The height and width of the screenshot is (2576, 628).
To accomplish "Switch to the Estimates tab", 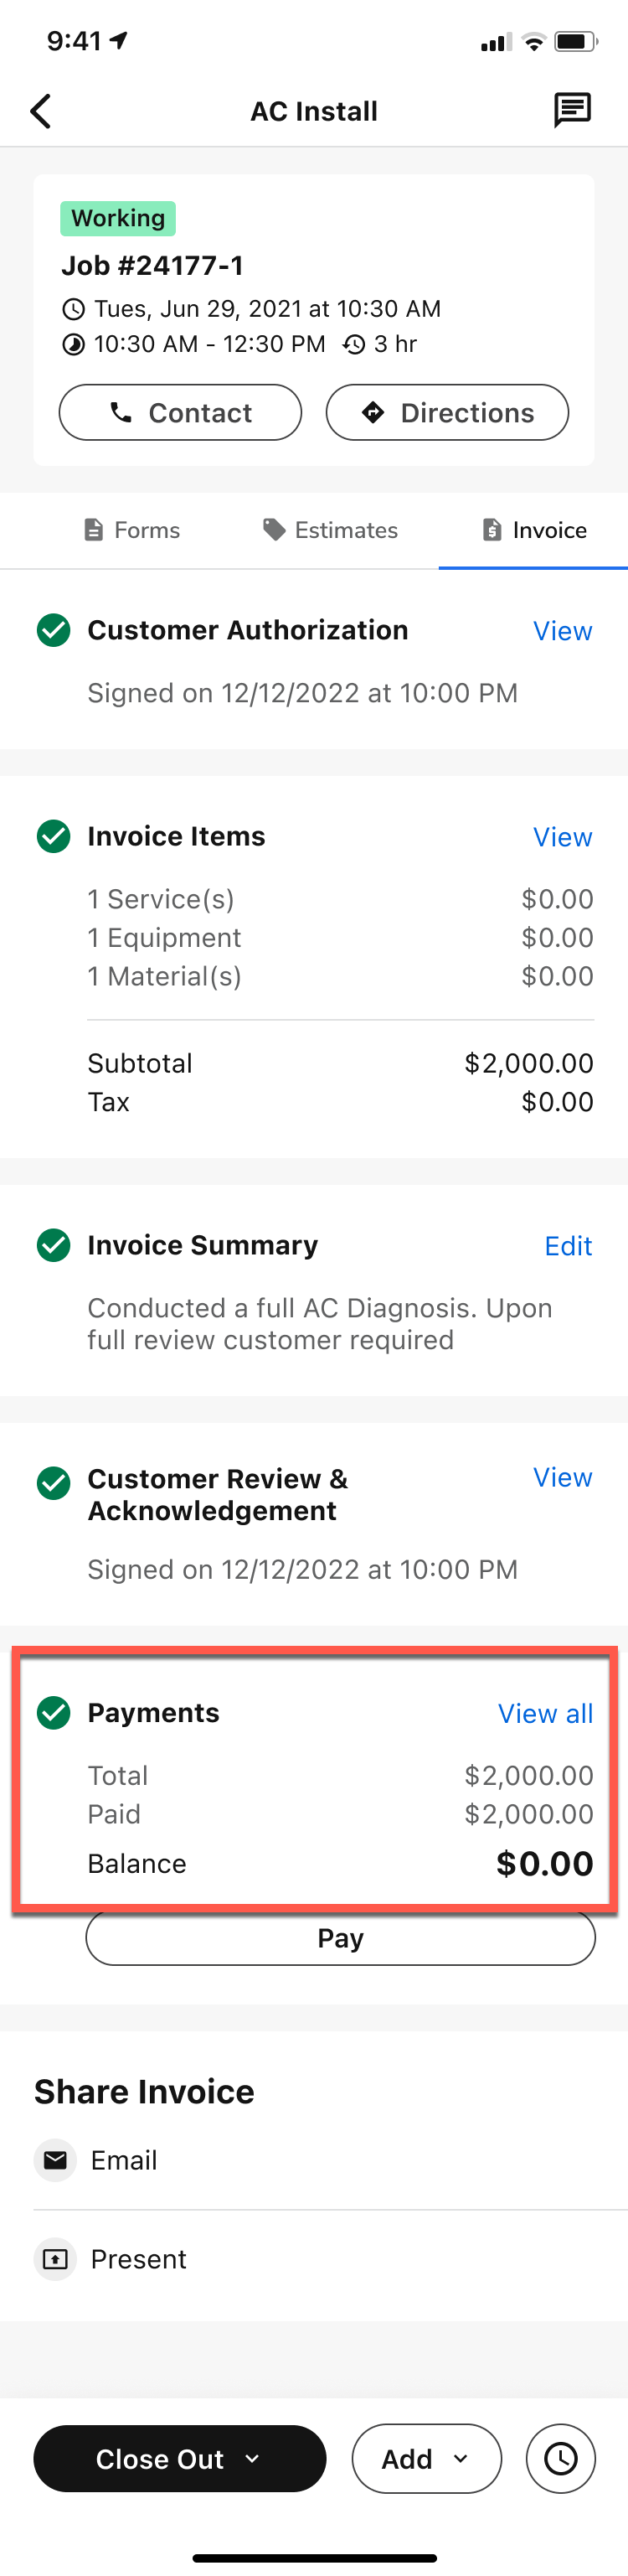I will (330, 530).
